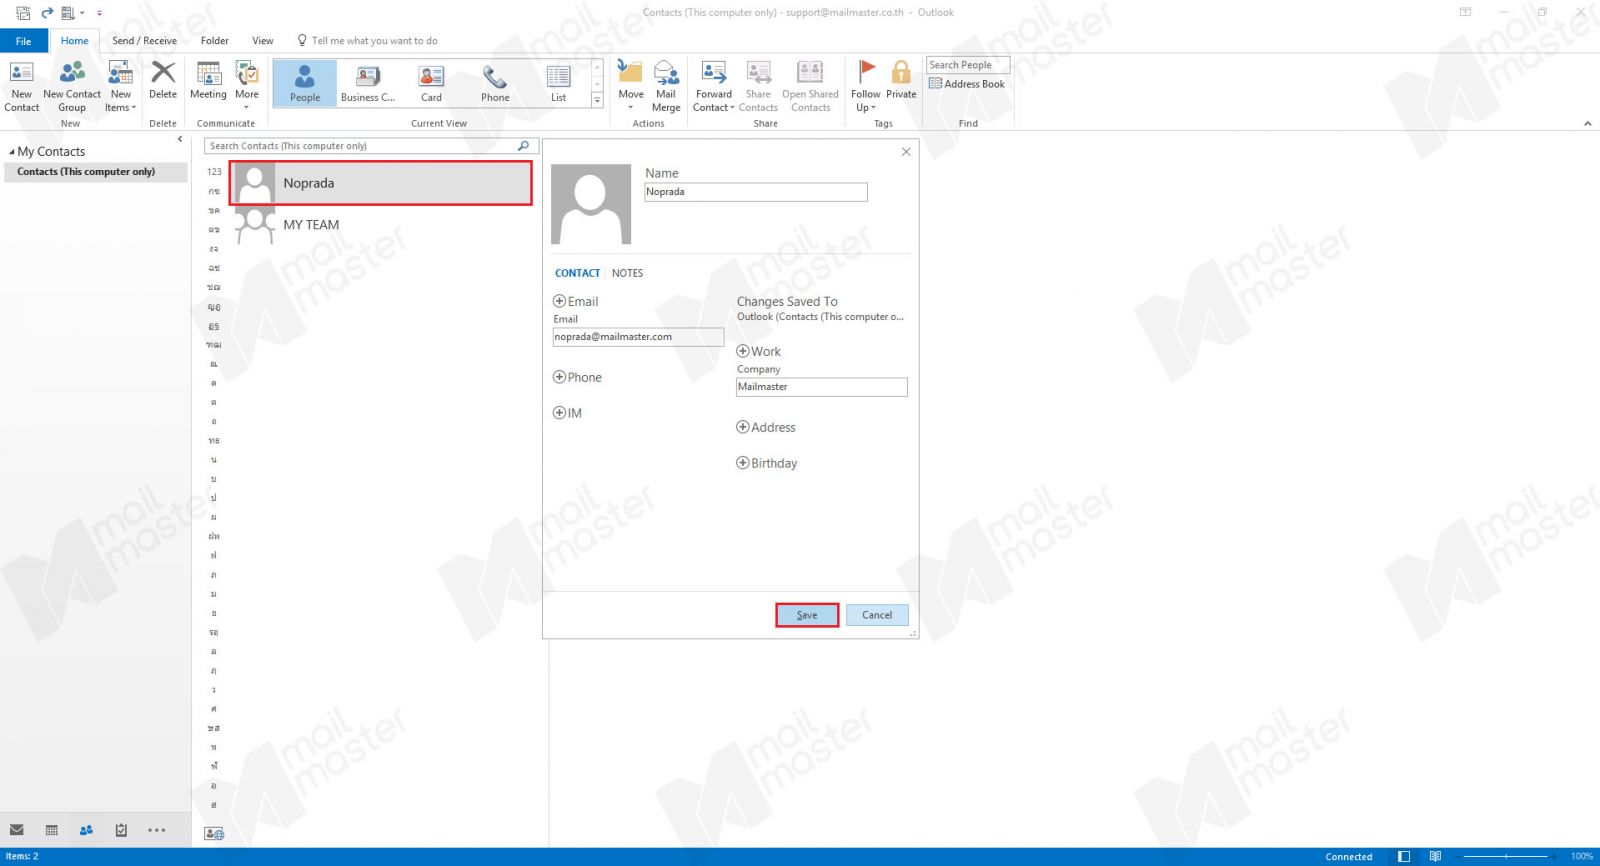Adjust the zoom slider in status bar
This screenshot has width=1600, height=866.
pos(1506,857)
